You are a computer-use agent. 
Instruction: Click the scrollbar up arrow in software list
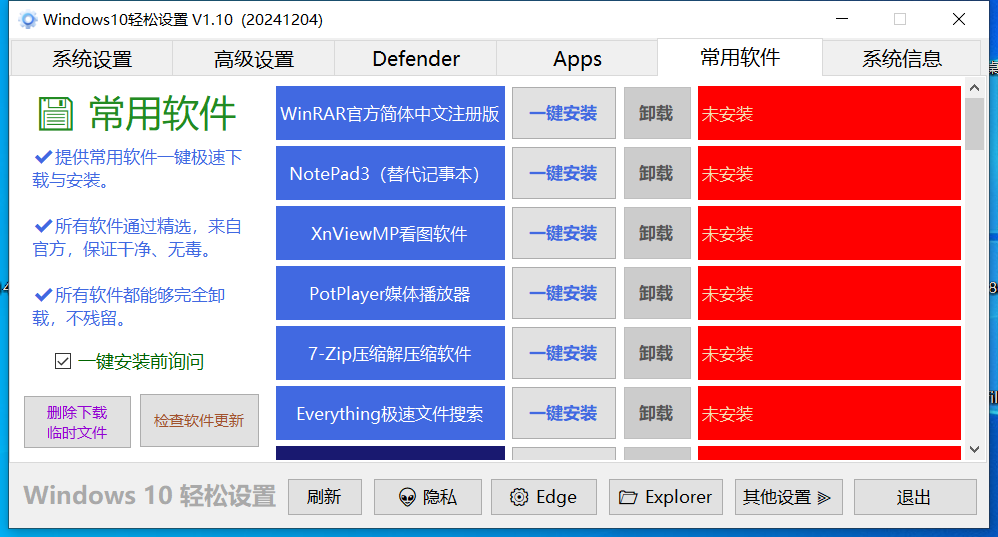pyautogui.click(x=974, y=88)
